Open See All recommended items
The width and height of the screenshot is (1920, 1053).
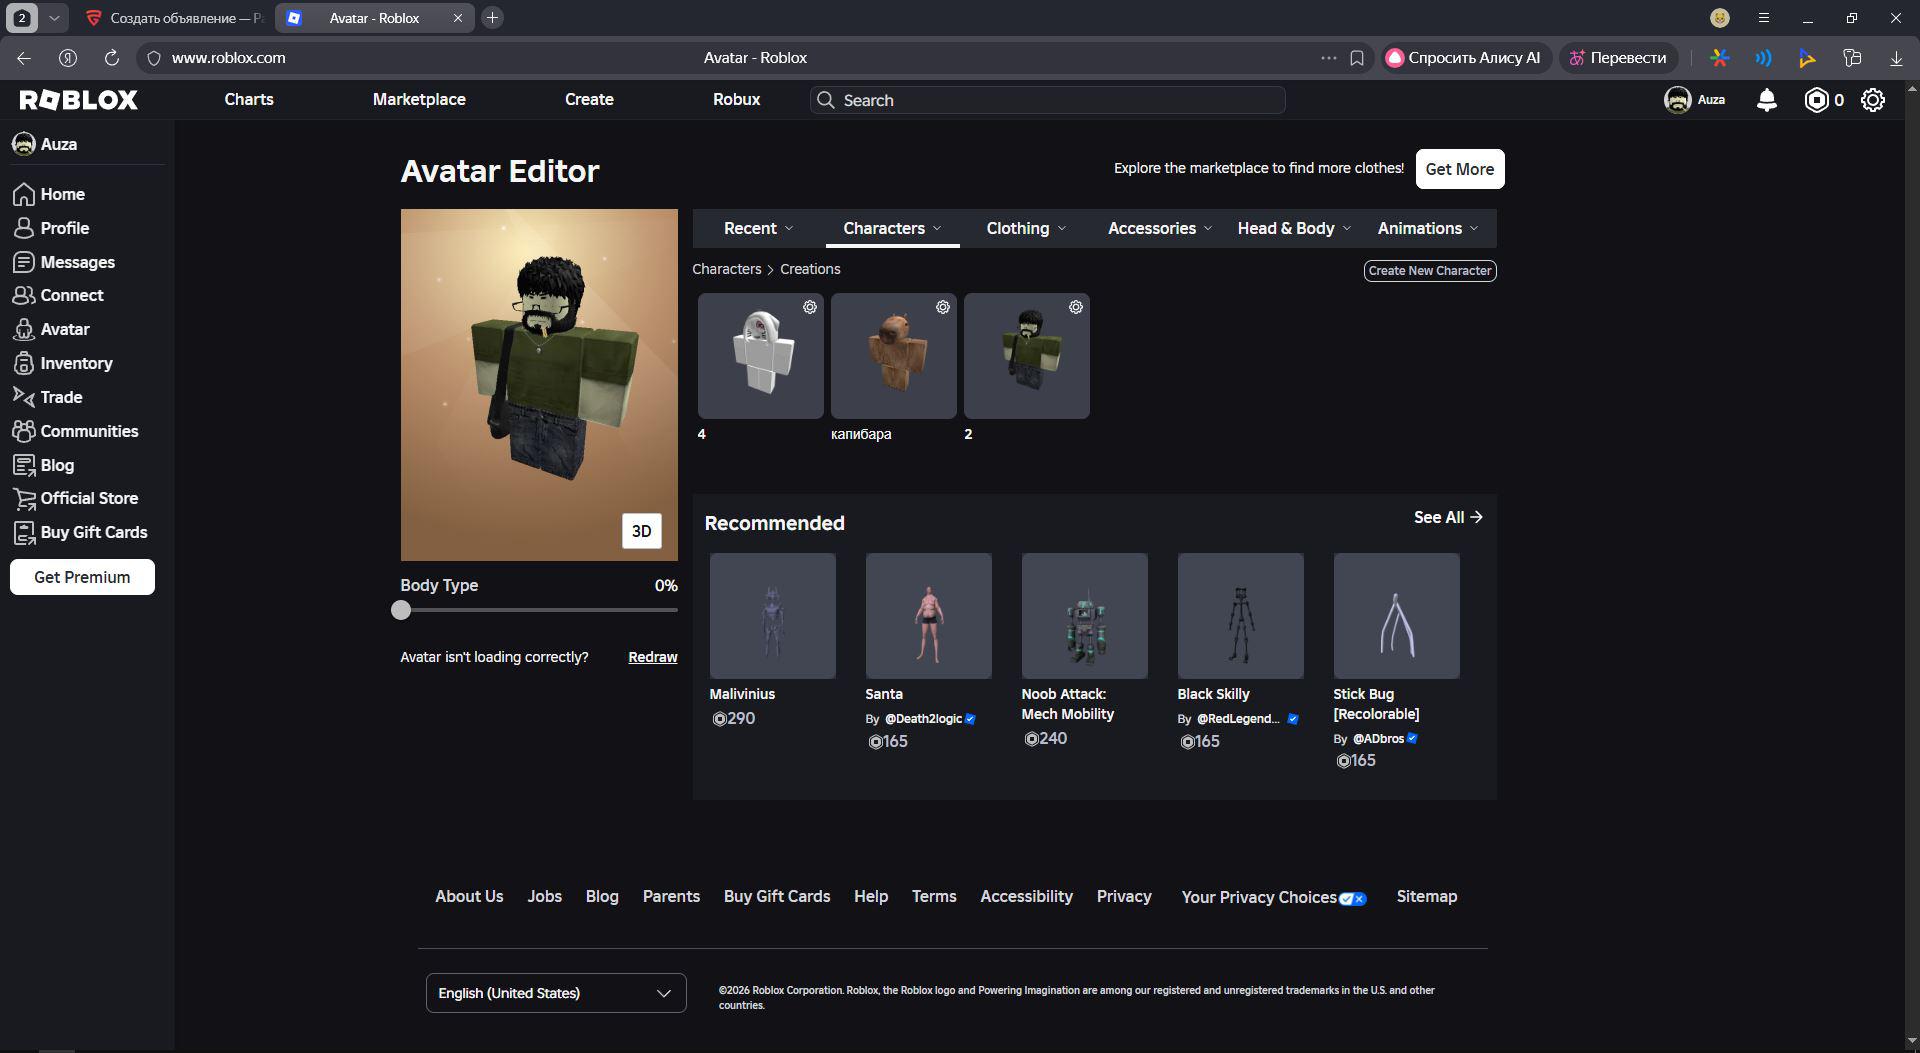[x=1449, y=517]
